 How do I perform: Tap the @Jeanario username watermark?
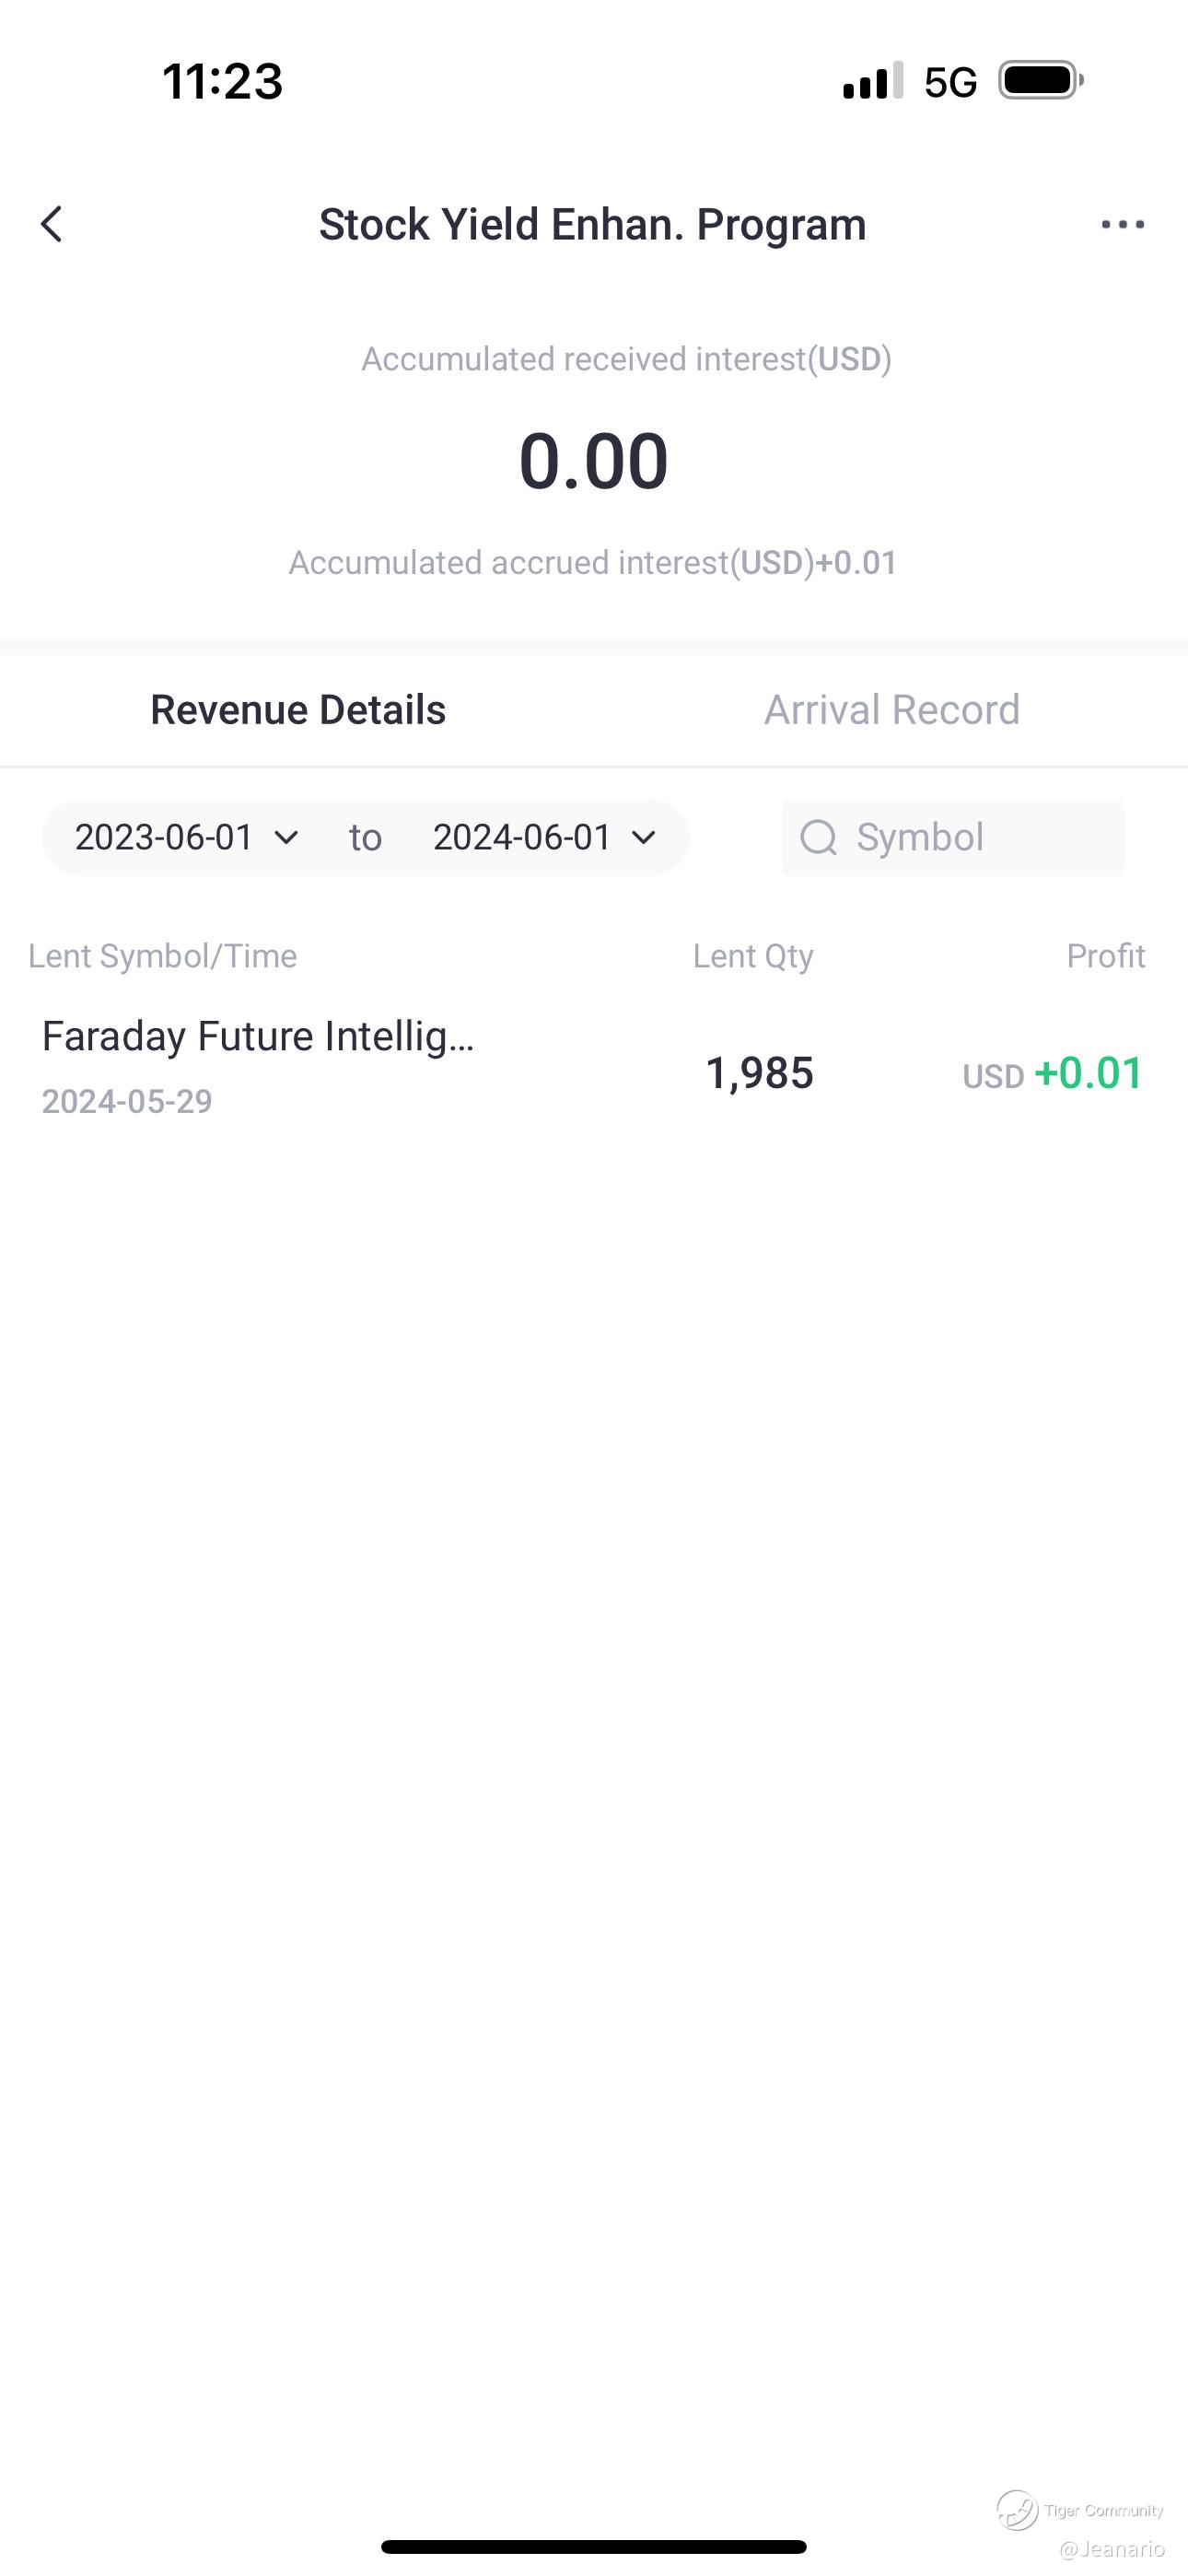1112,2549
